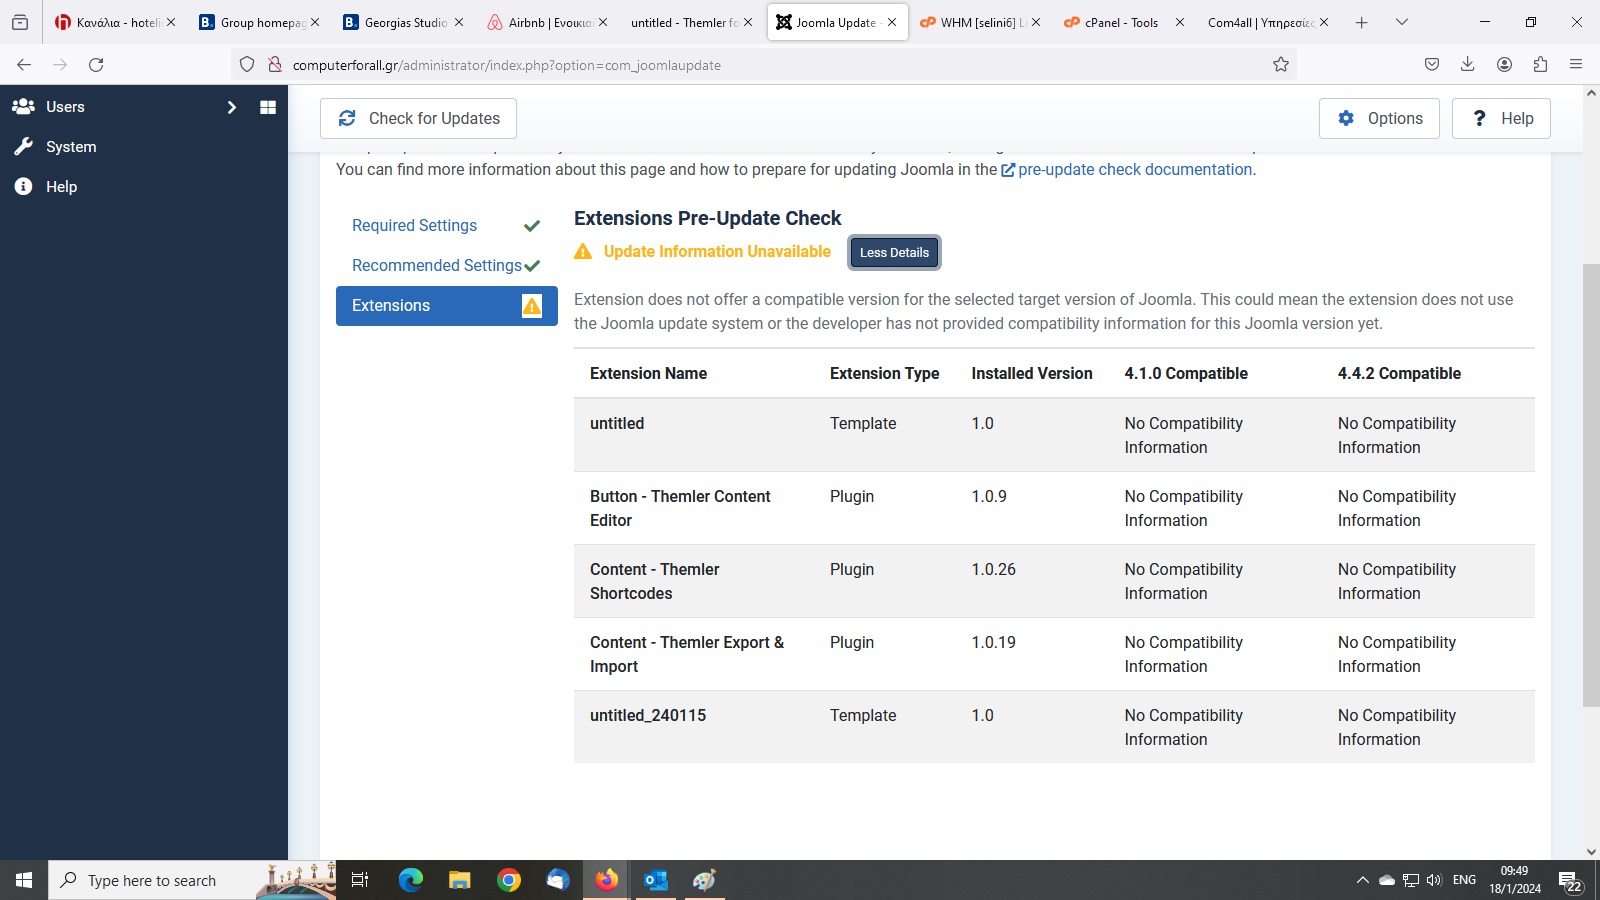The height and width of the screenshot is (900, 1600).
Task: Click installed version '1.0.26' cell
Action: click(x=993, y=570)
